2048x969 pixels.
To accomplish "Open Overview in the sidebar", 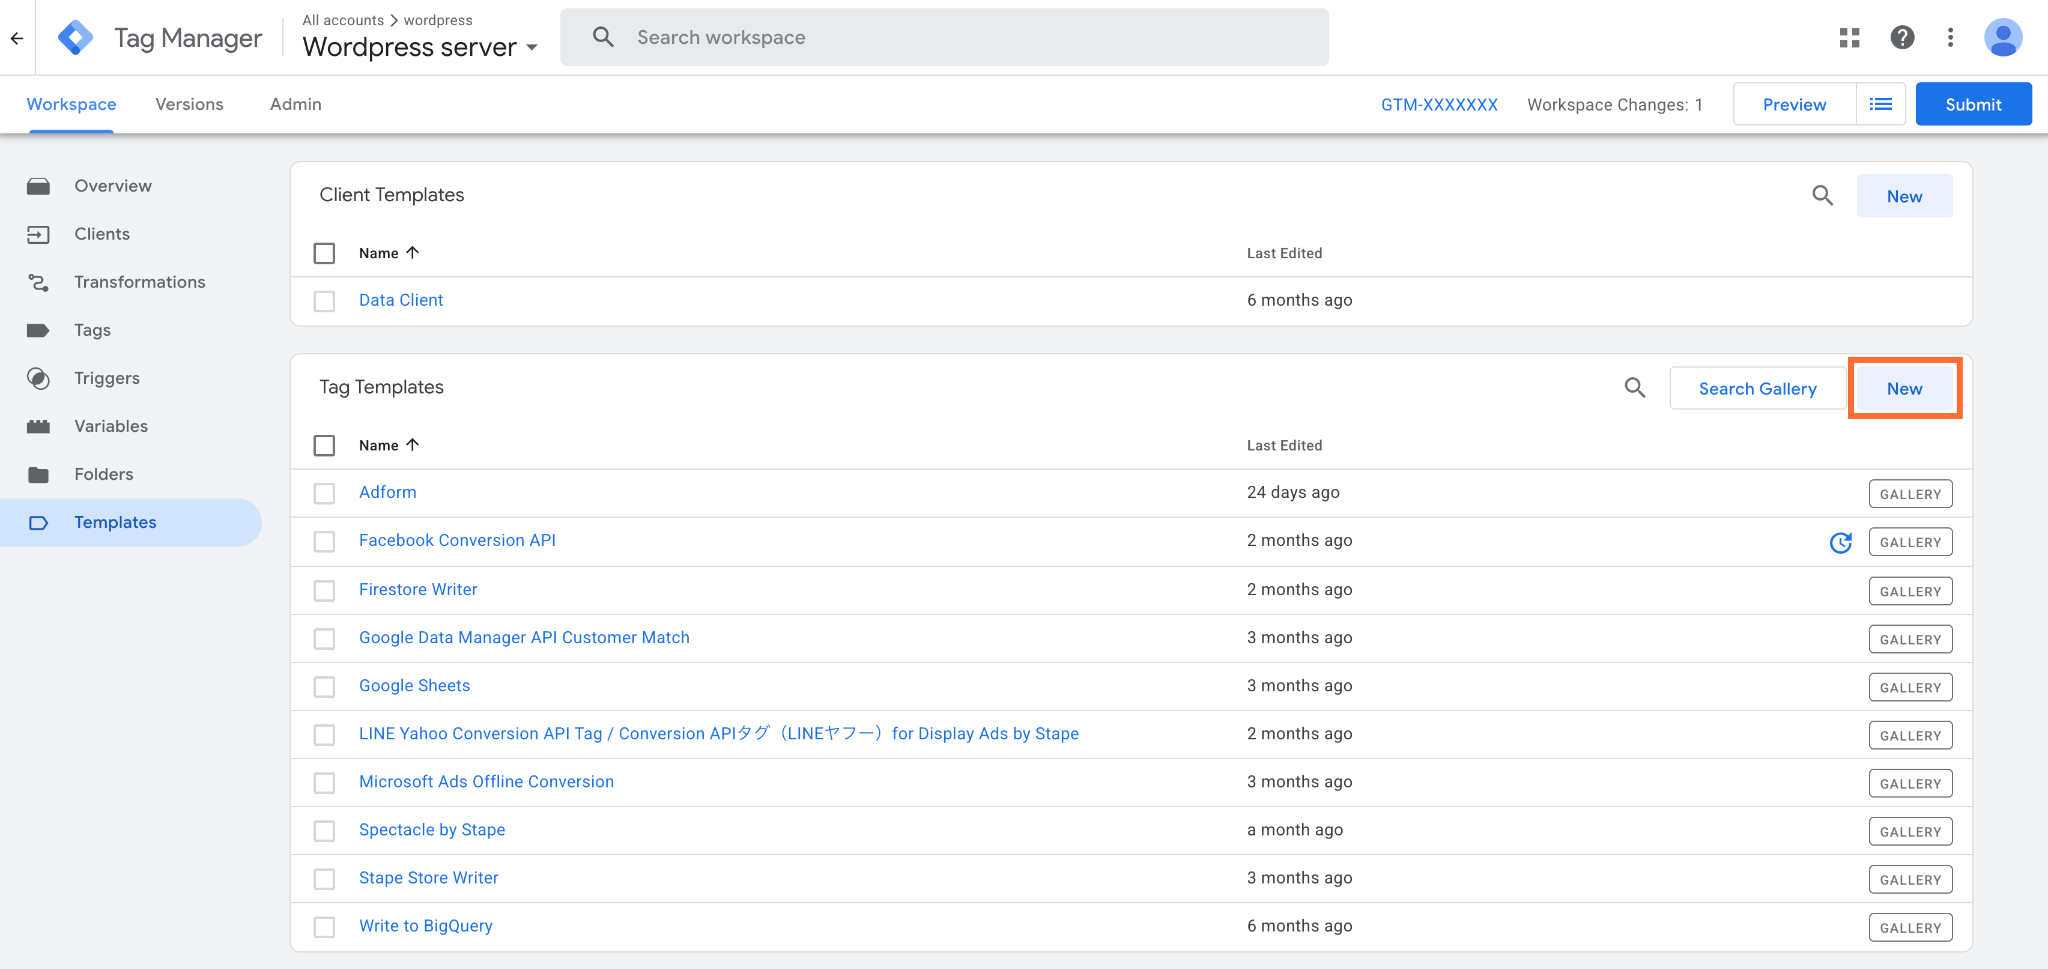I will (113, 186).
